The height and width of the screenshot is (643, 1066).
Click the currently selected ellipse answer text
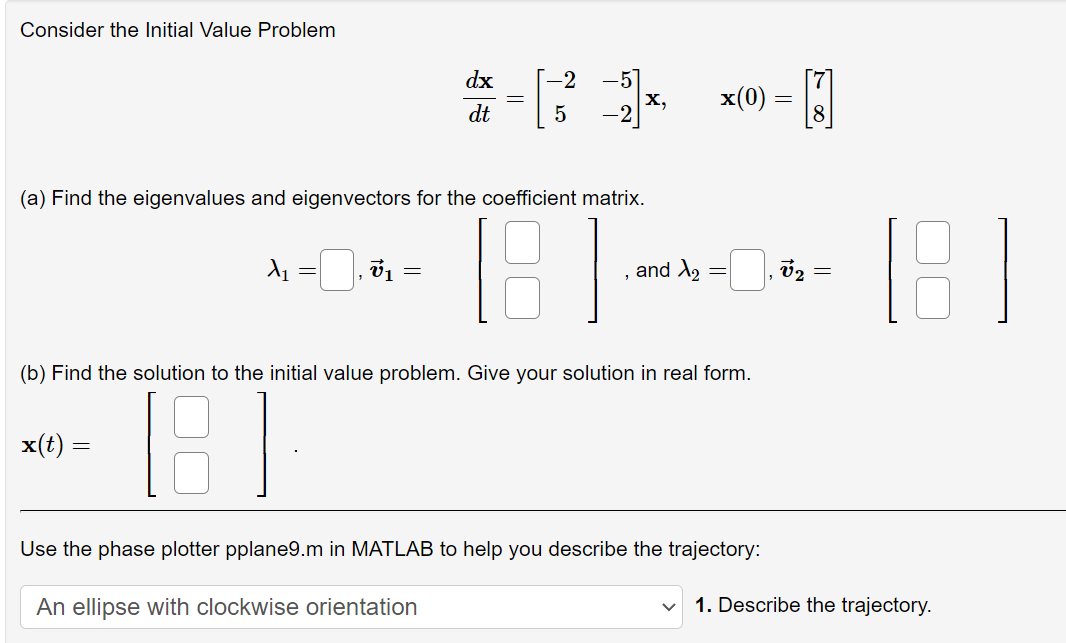(226, 607)
